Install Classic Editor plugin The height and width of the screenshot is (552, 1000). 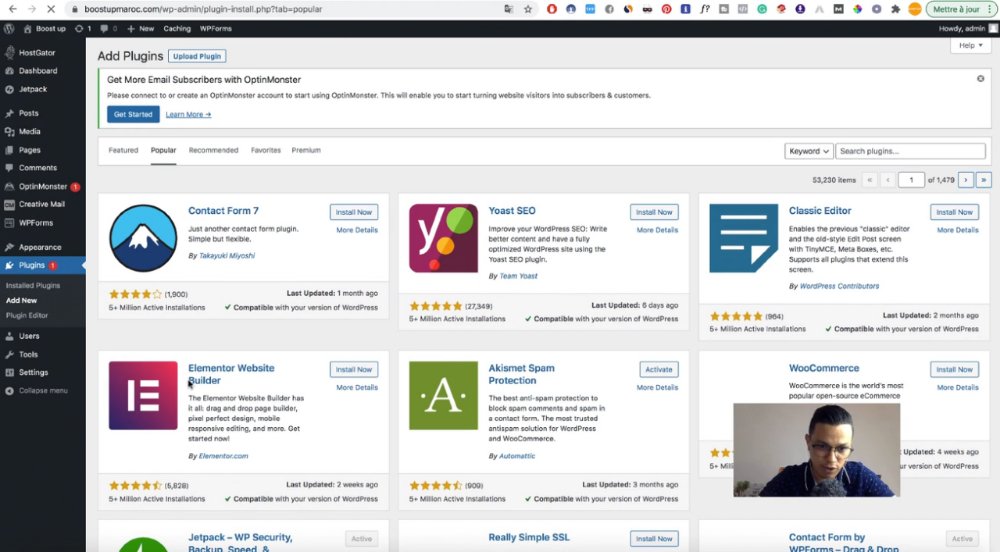coord(955,212)
